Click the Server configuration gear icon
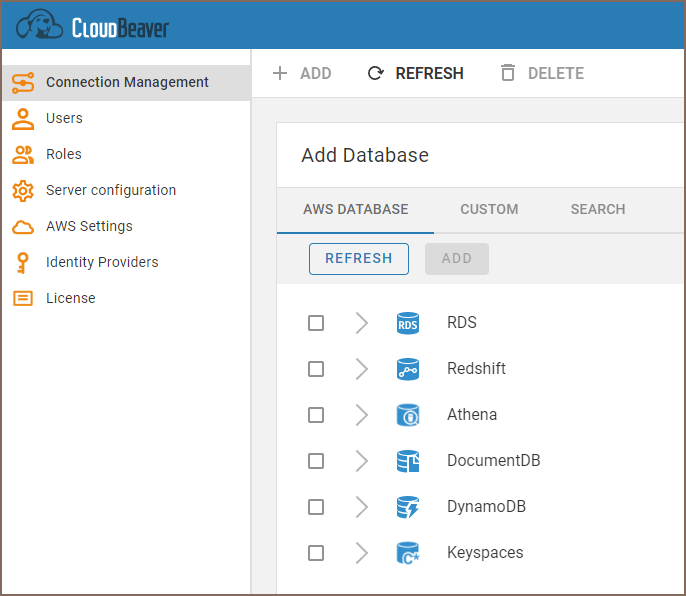686x596 pixels. (22, 190)
